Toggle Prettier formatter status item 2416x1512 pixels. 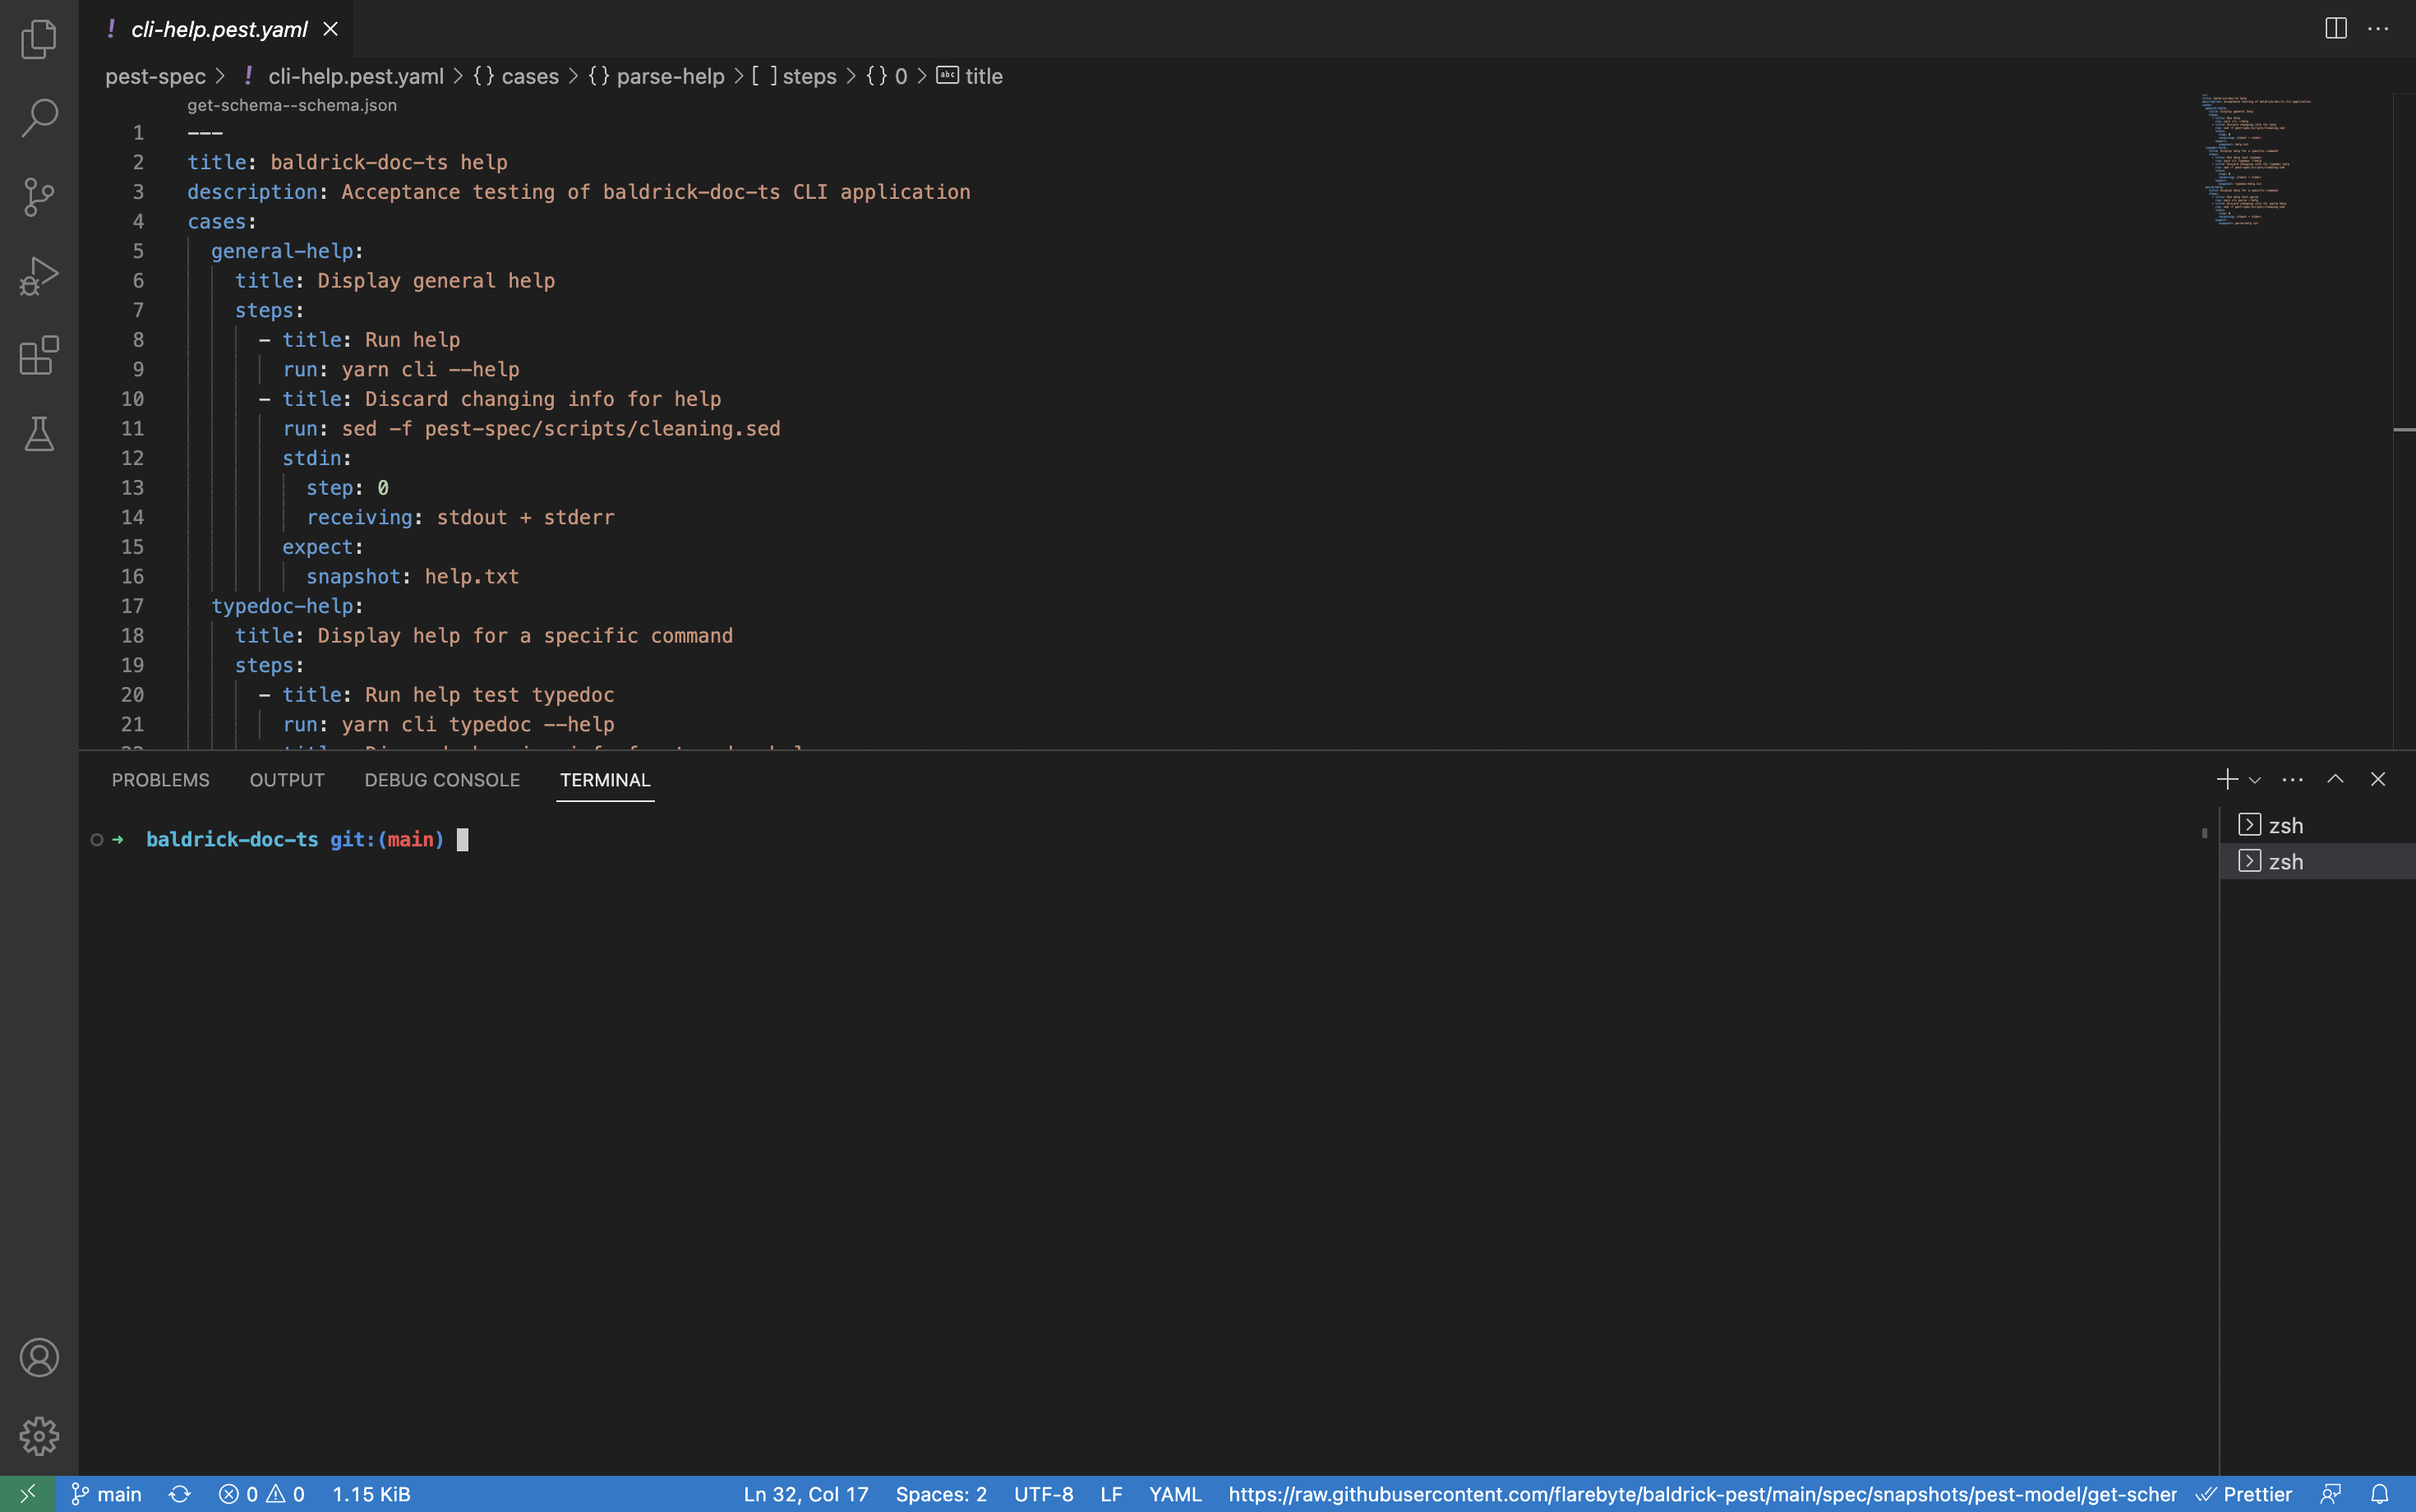[2244, 1494]
